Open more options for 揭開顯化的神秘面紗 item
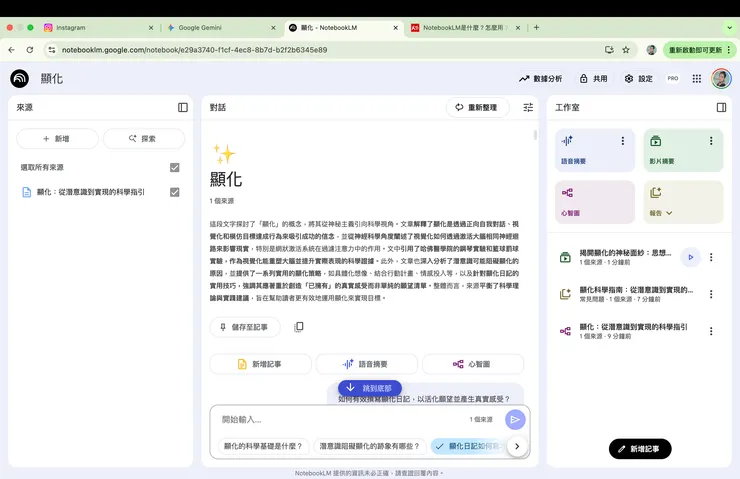The image size is (740, 479). [x=711, y=257]
